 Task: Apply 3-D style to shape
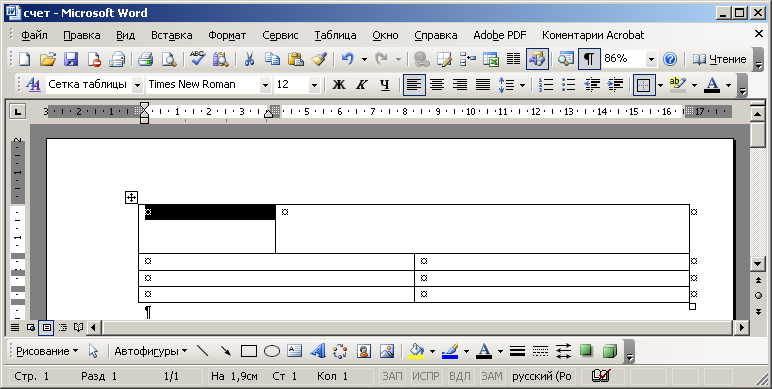tap(610, 351)
